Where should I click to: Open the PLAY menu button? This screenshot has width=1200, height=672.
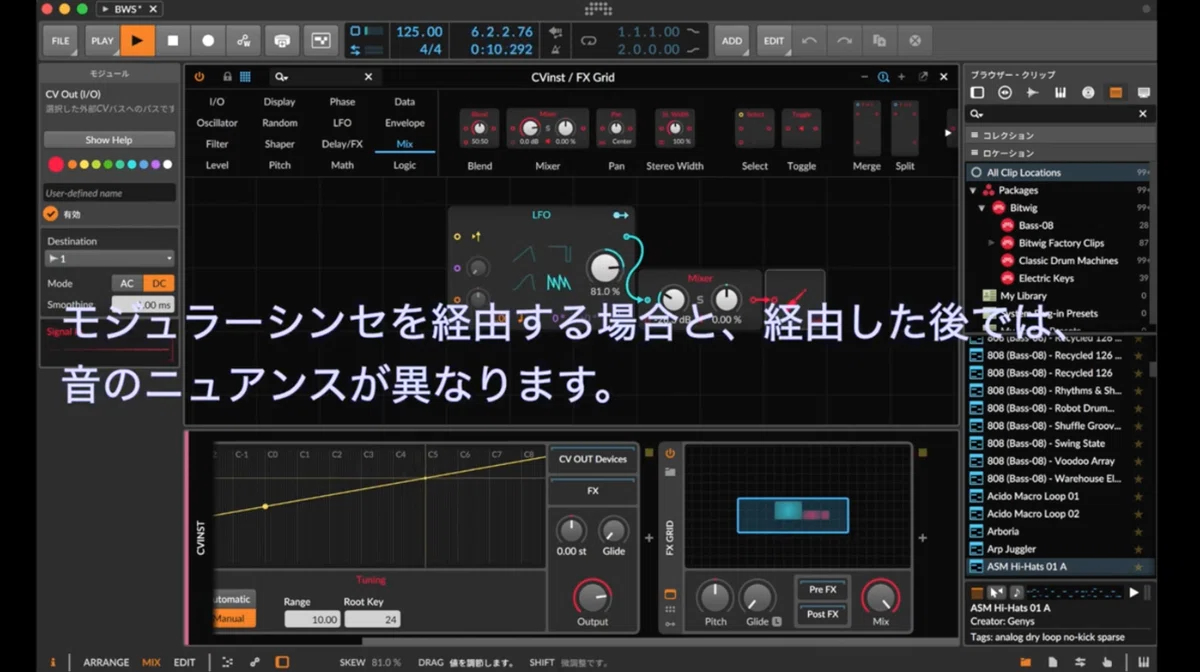(101, 41)
